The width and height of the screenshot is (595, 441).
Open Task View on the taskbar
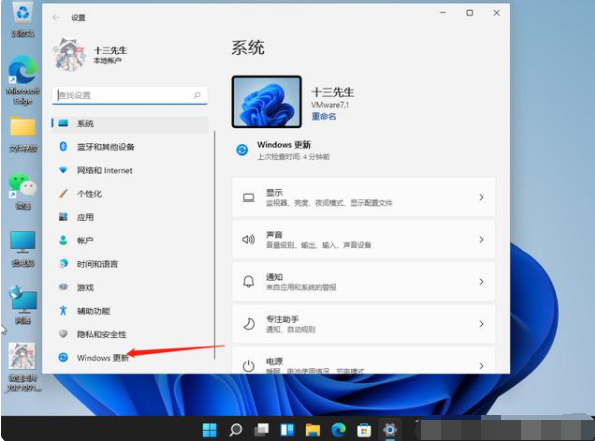(x=261, y=430)
